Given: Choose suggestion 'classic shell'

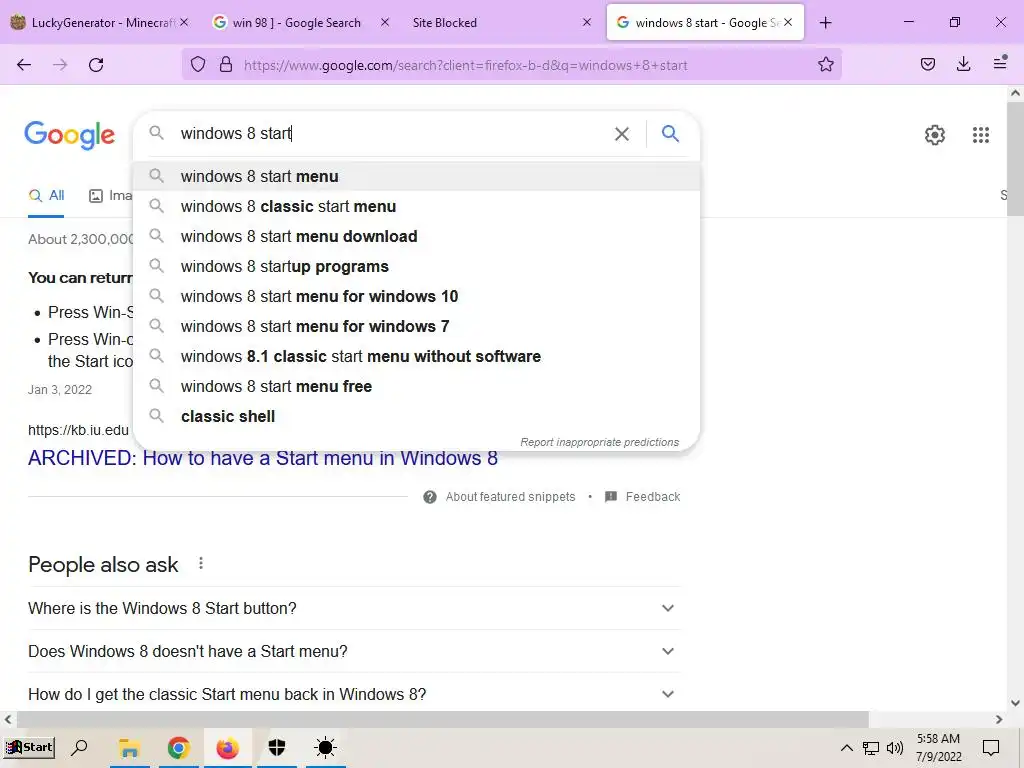Looking at the screenshot, I should click(x=417, y=417).
